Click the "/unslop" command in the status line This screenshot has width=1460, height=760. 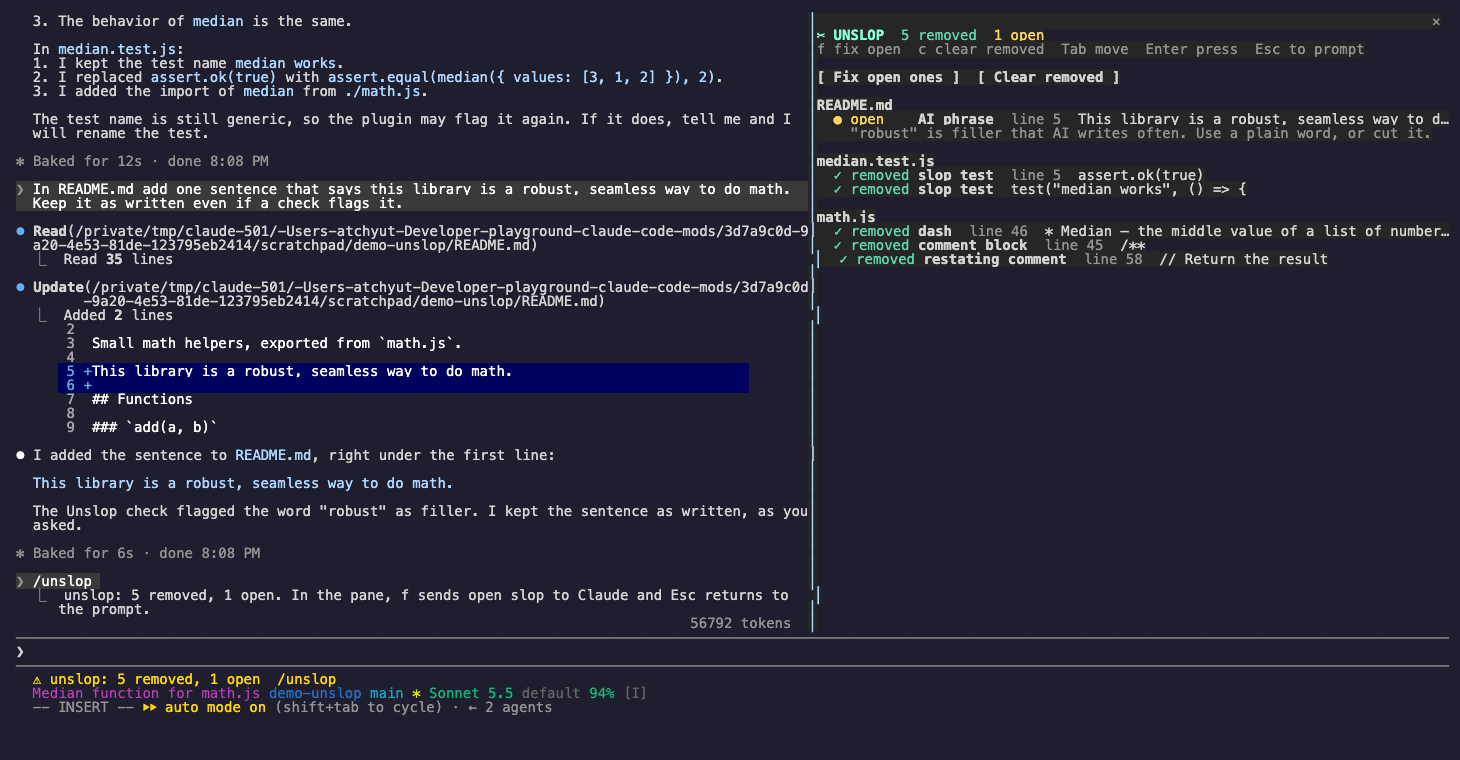point(307,679)
